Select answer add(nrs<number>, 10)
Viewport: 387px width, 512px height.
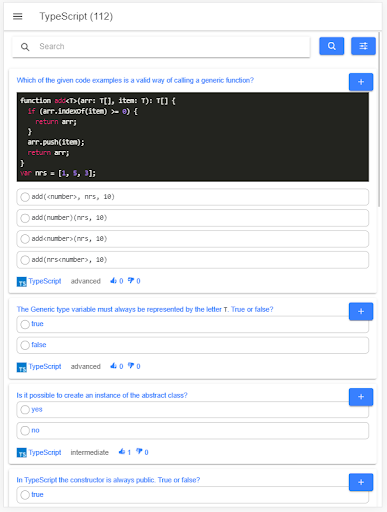(x=193, y=260)
